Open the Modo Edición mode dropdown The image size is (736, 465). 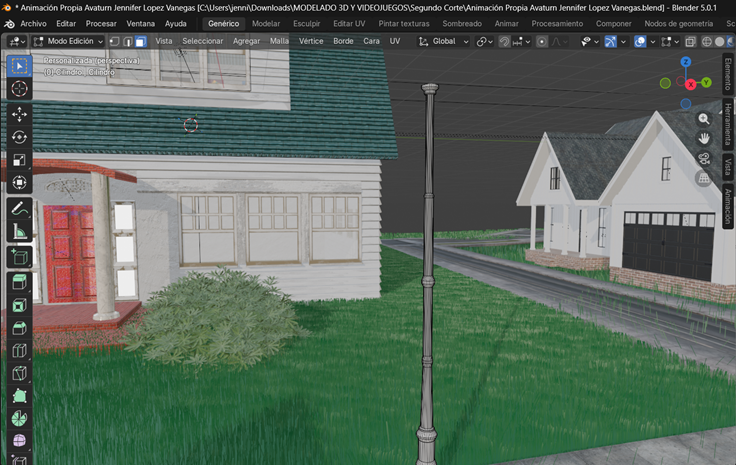point(68,42)
